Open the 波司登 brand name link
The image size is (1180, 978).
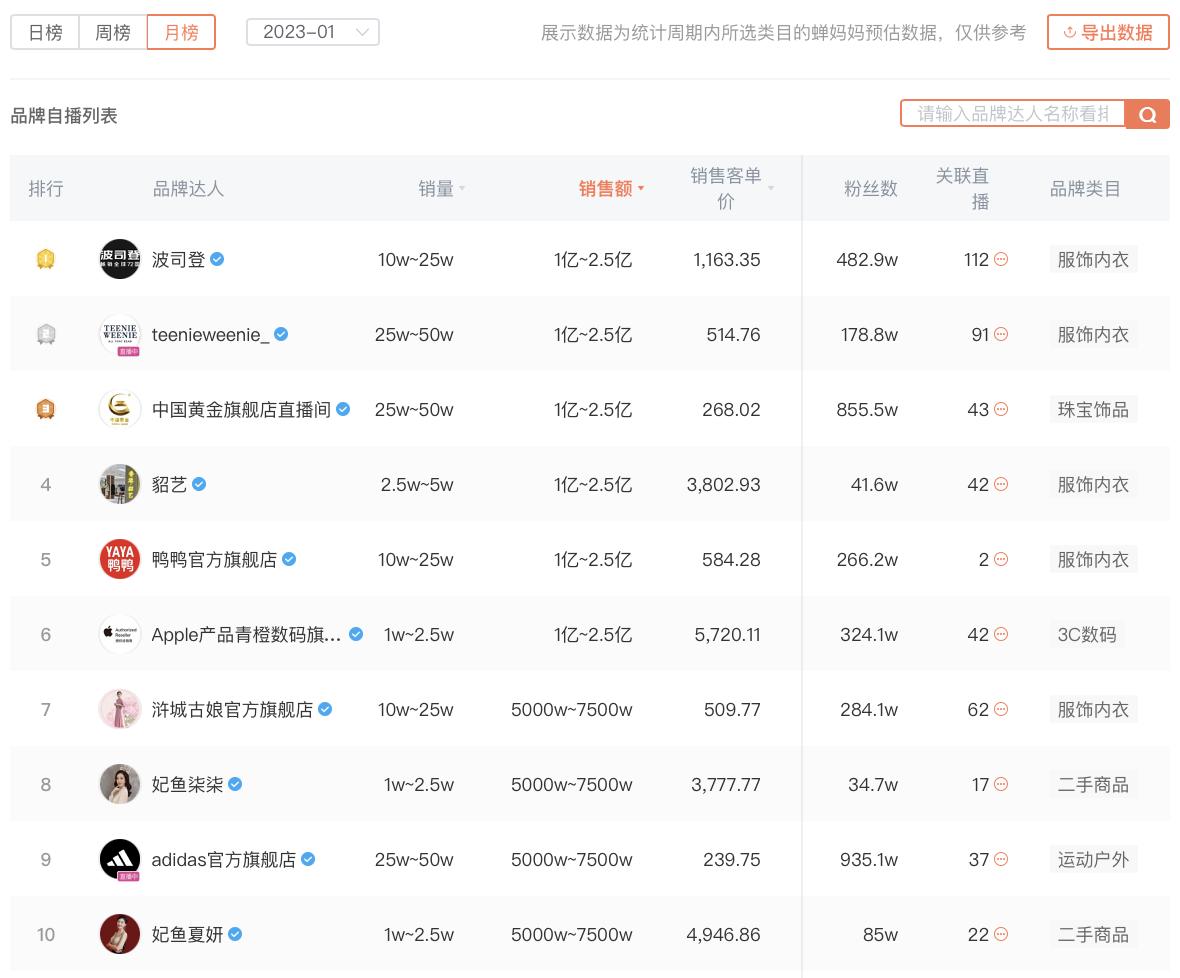(178, 260)
